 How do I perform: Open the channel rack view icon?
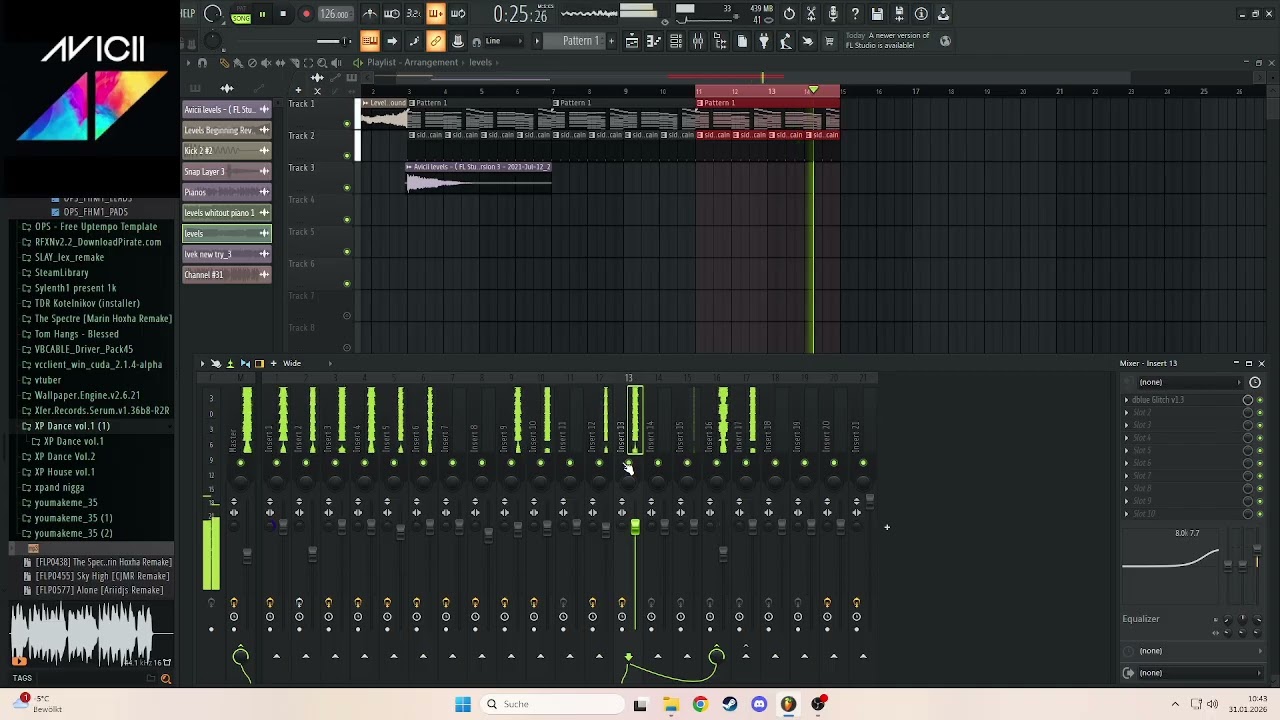676,41
